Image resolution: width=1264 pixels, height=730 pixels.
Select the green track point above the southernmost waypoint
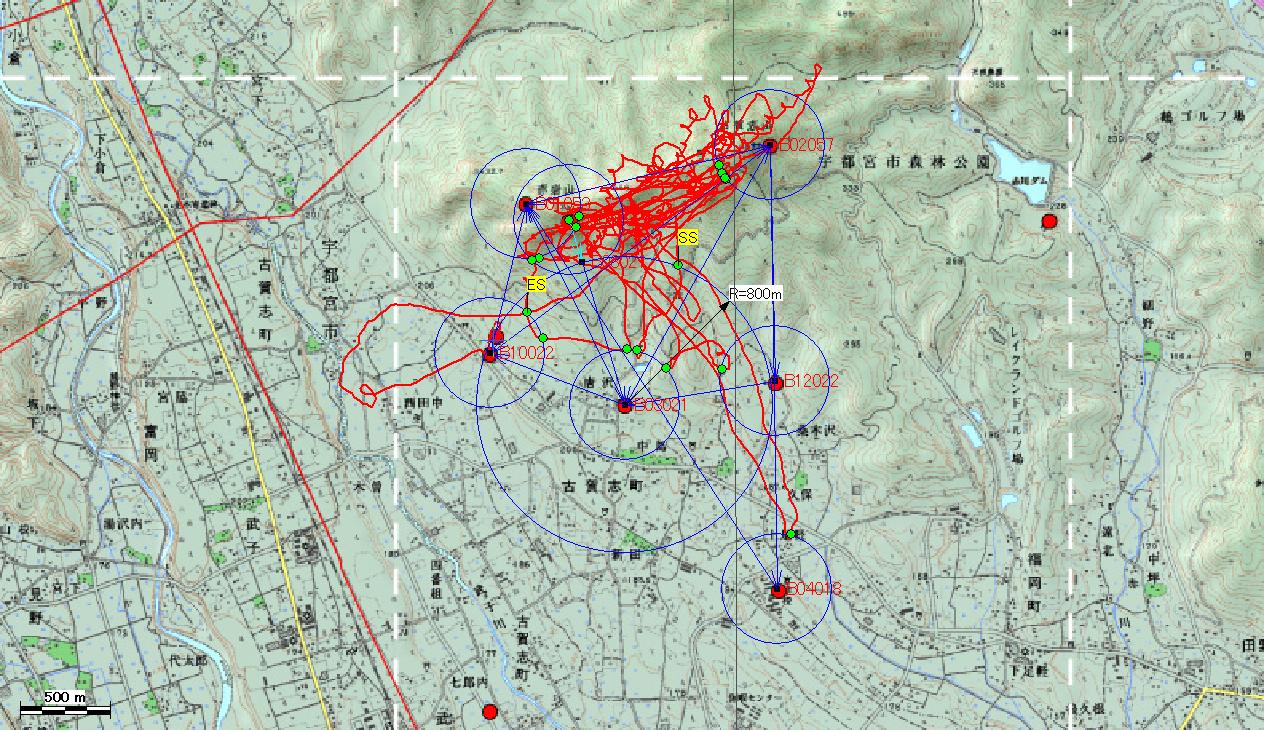(790, 534)
